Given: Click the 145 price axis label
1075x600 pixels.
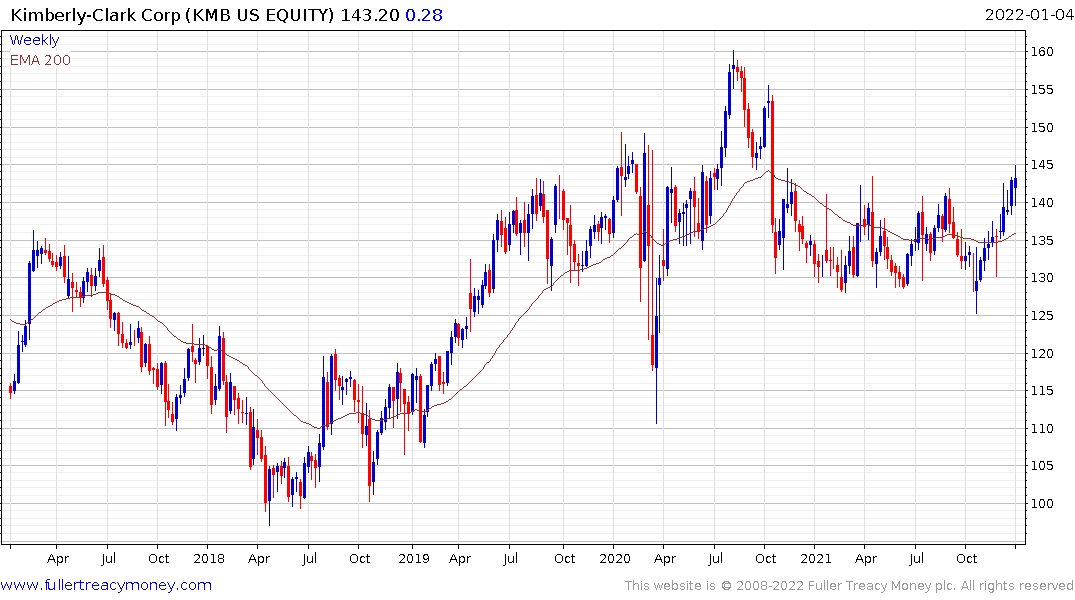Looking at the screenshot, I should click(x=1042, y=165).
